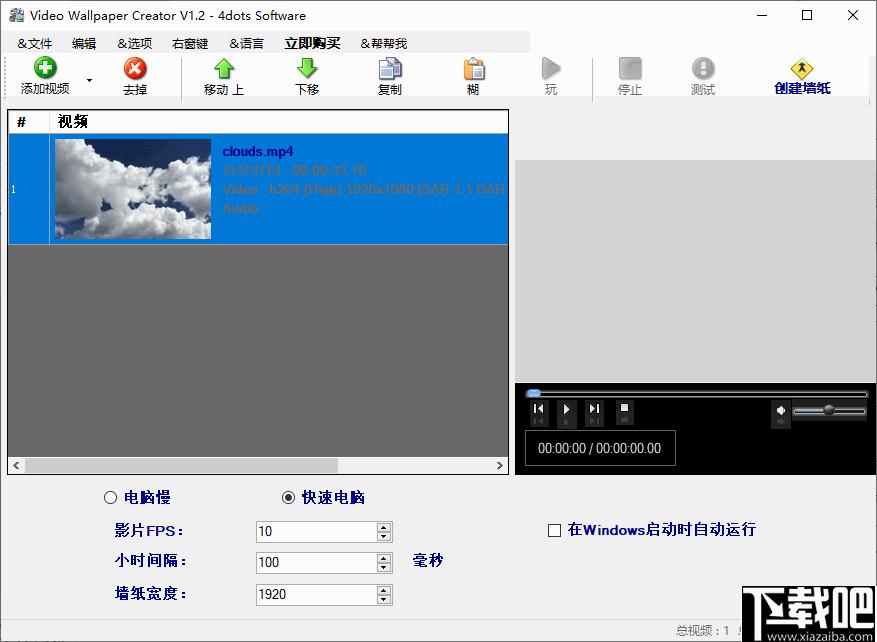Click the app icon in the title bar
Viewport: 877px width, 642px height.
pos(16,15)
